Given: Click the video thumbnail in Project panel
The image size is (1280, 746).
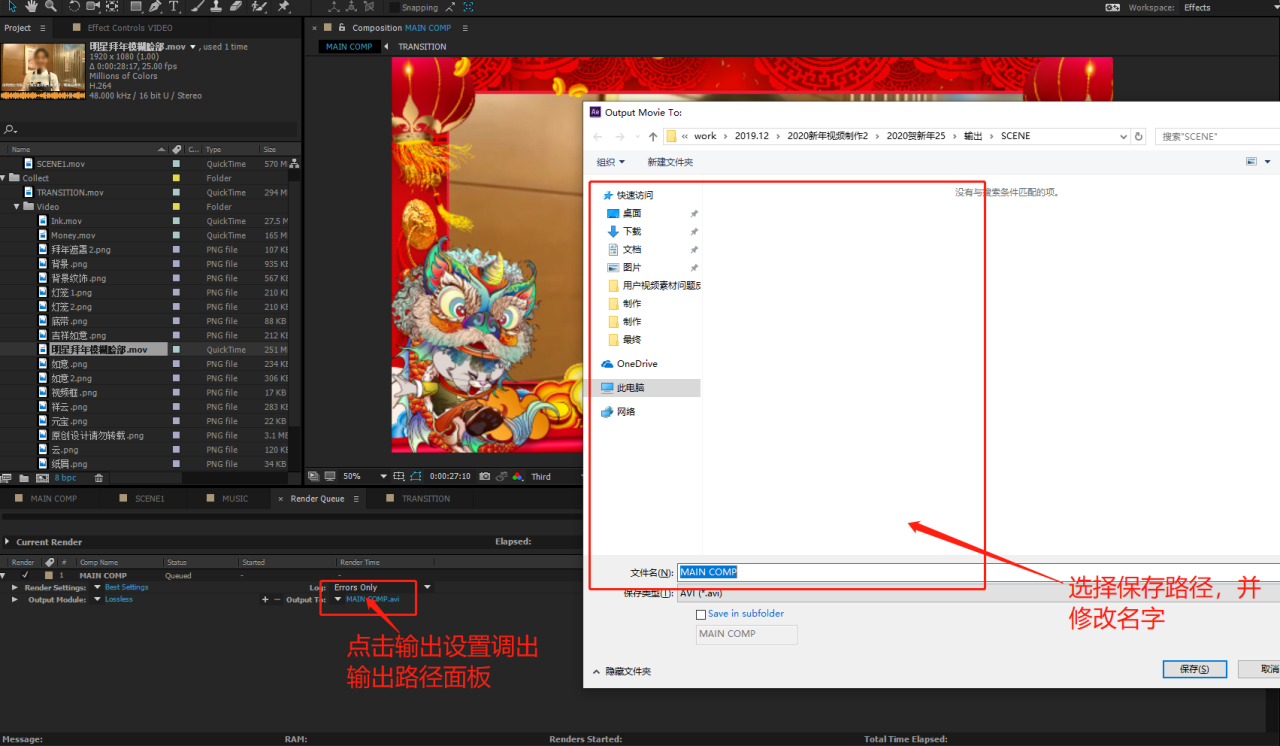Looking at the screenshot, I should (43, 71).
